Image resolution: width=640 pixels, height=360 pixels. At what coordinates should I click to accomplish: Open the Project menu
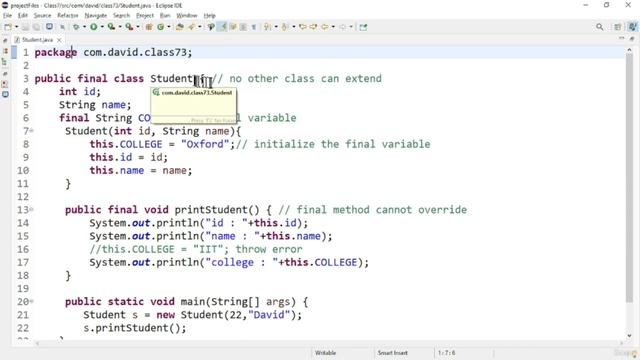[x=145, y=16]
